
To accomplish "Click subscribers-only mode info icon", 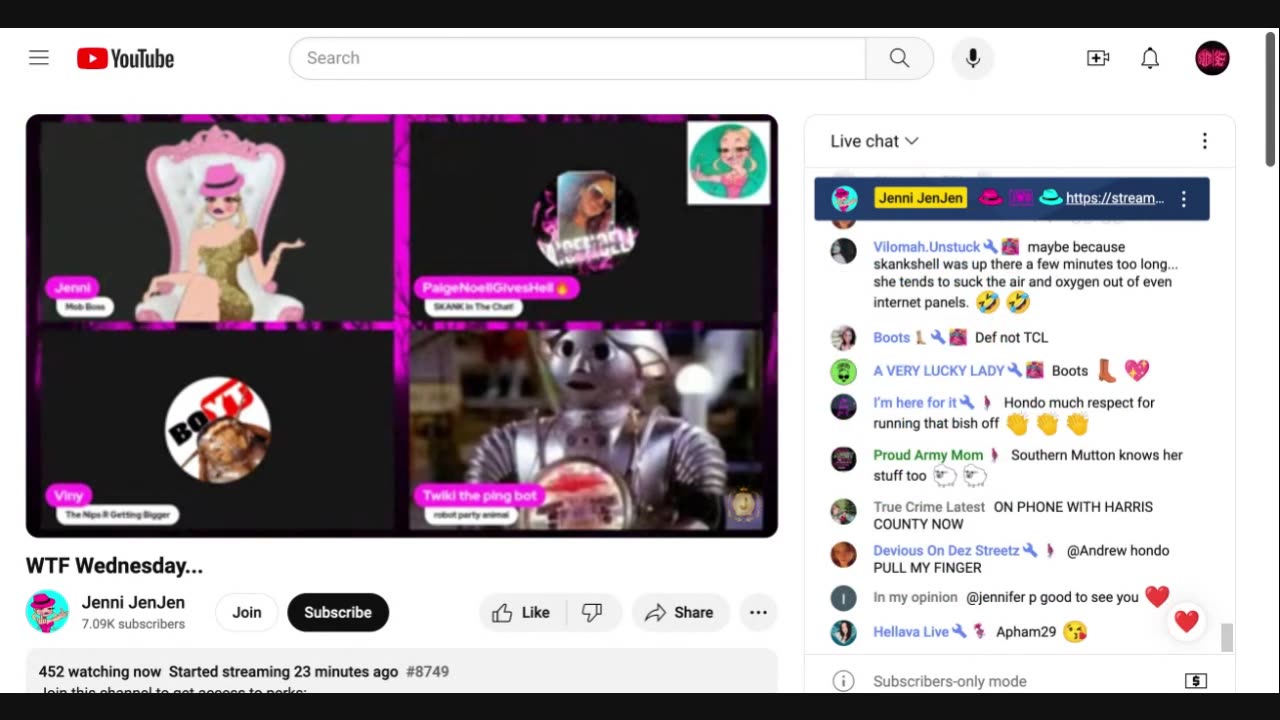I will coord(844,681).
